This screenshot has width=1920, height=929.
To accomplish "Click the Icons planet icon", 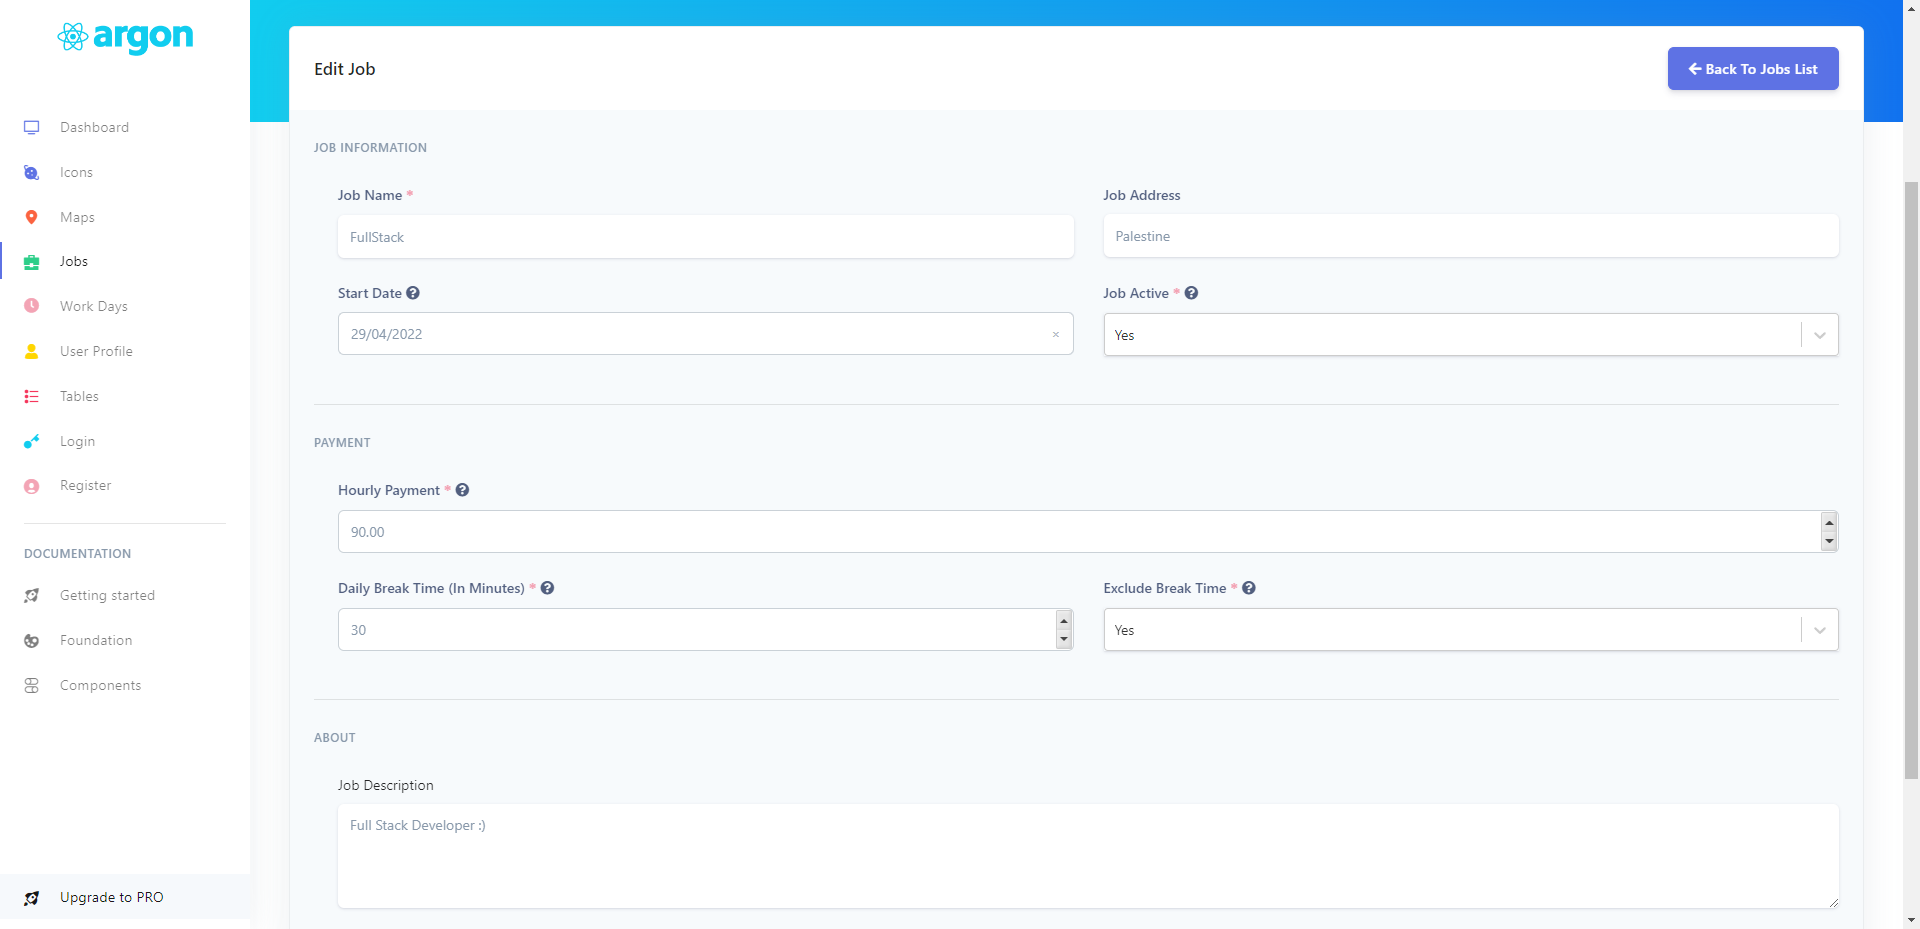I will tap(32, 172).
